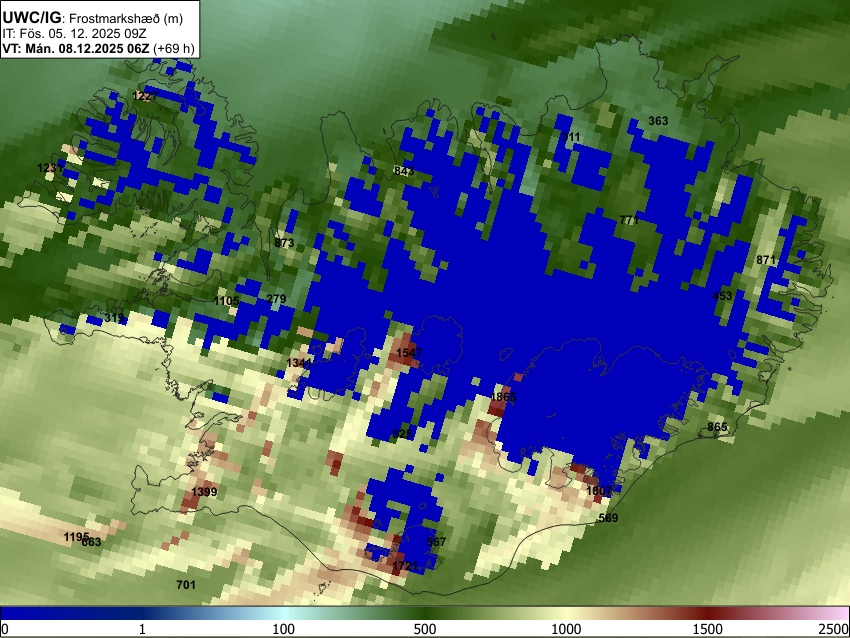850x638 pixels.
Task: Click the legend tick label 1000
Action: (566, 629)
